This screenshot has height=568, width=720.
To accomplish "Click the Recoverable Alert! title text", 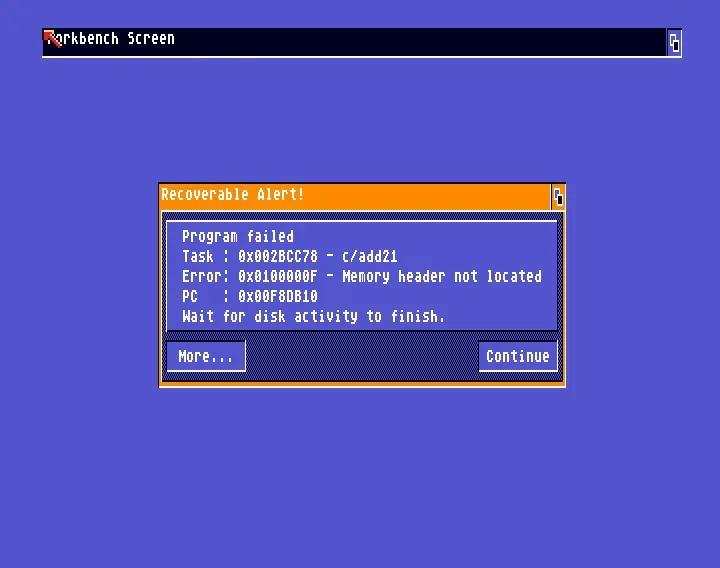I will click(x=232, y=194).
